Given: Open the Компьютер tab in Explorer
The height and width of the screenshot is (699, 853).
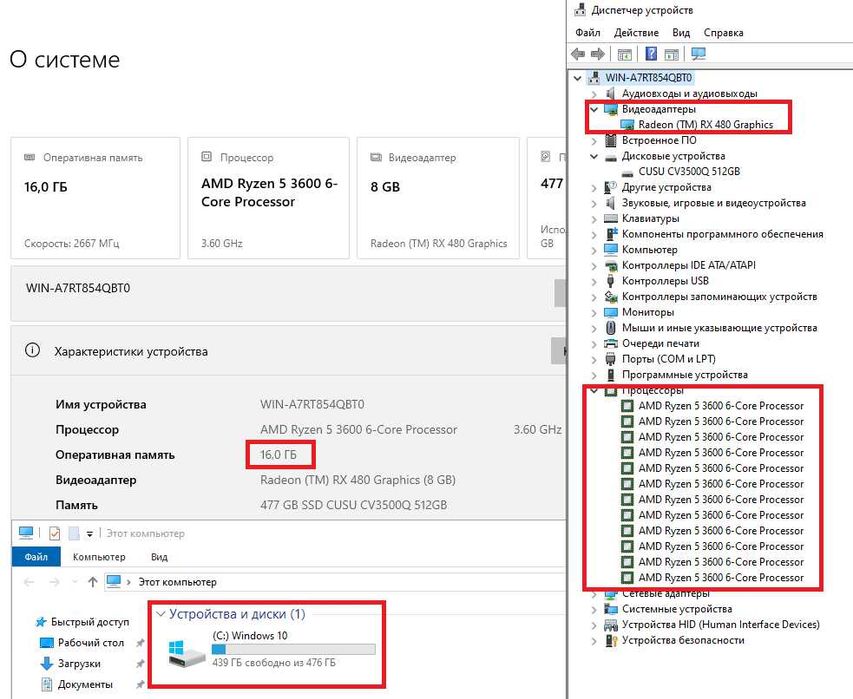Looking at the screenshot, I should point(99,557).
